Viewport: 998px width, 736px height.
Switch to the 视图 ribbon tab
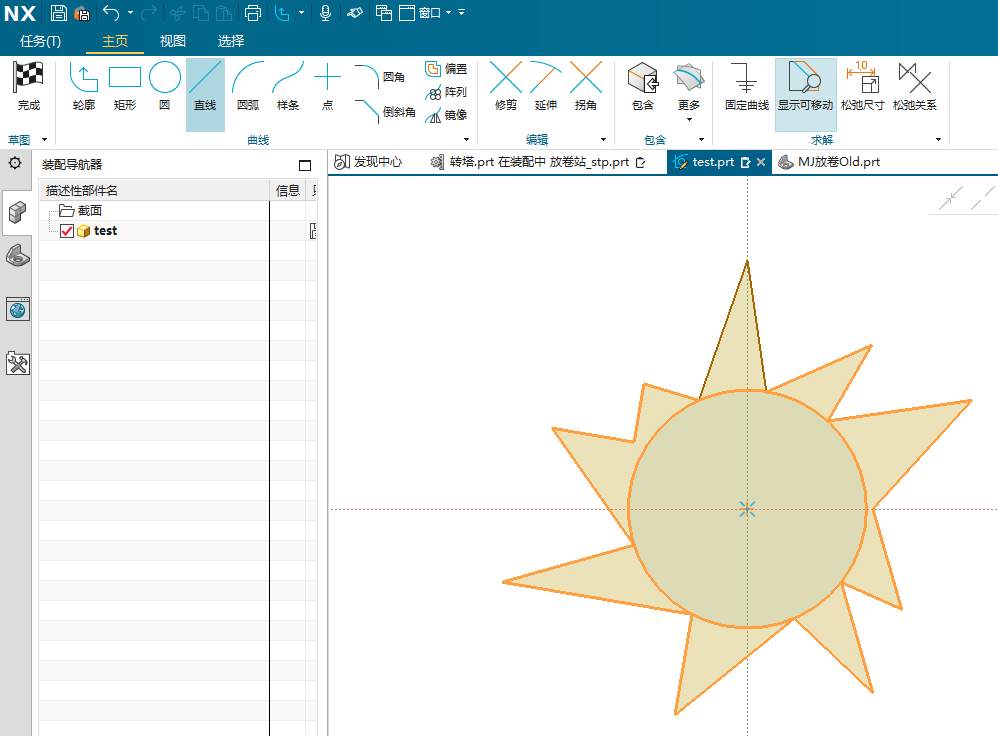pos(173,41)
